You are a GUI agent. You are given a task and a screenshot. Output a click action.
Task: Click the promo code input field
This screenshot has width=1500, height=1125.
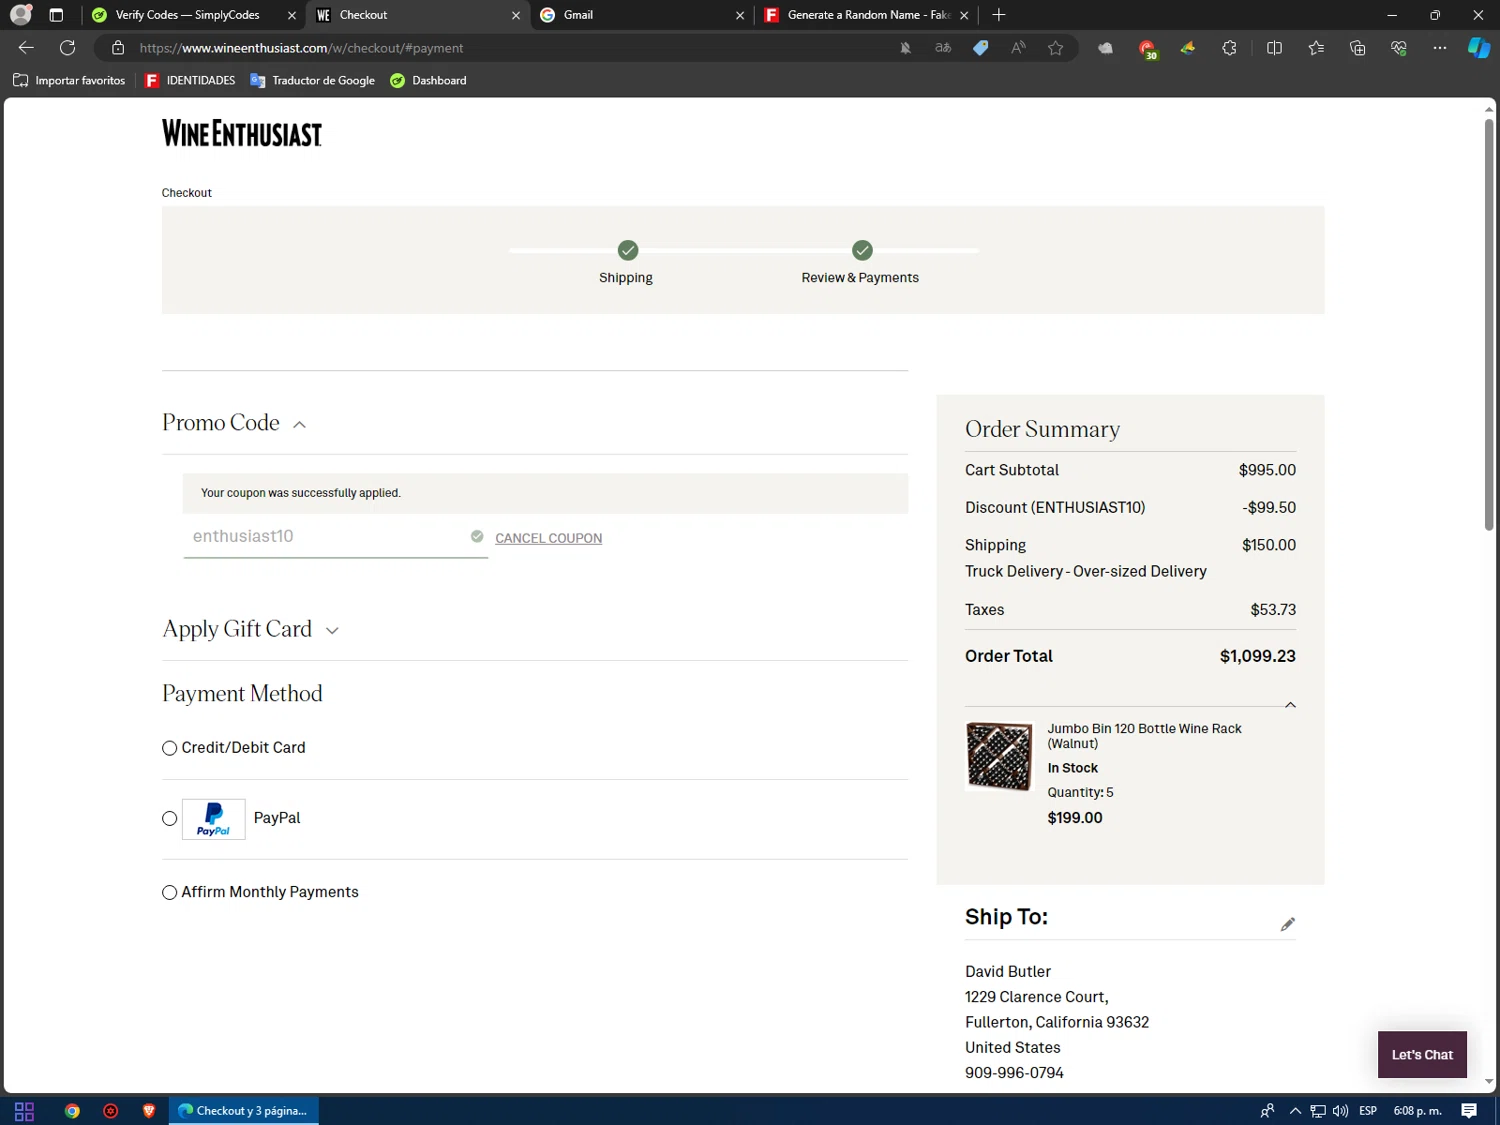pyautogui.click(x=335, y=537)
